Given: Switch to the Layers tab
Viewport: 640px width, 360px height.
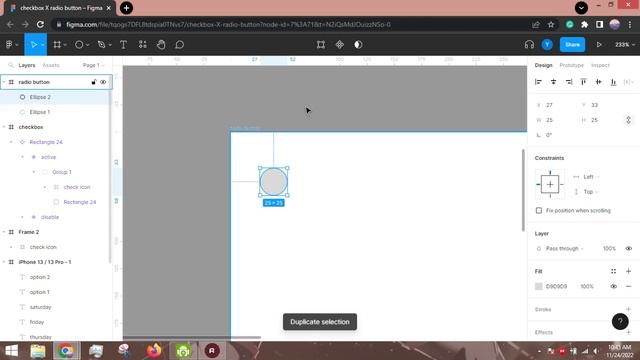Looking at the screenshot, I should (x=27, y=65).
